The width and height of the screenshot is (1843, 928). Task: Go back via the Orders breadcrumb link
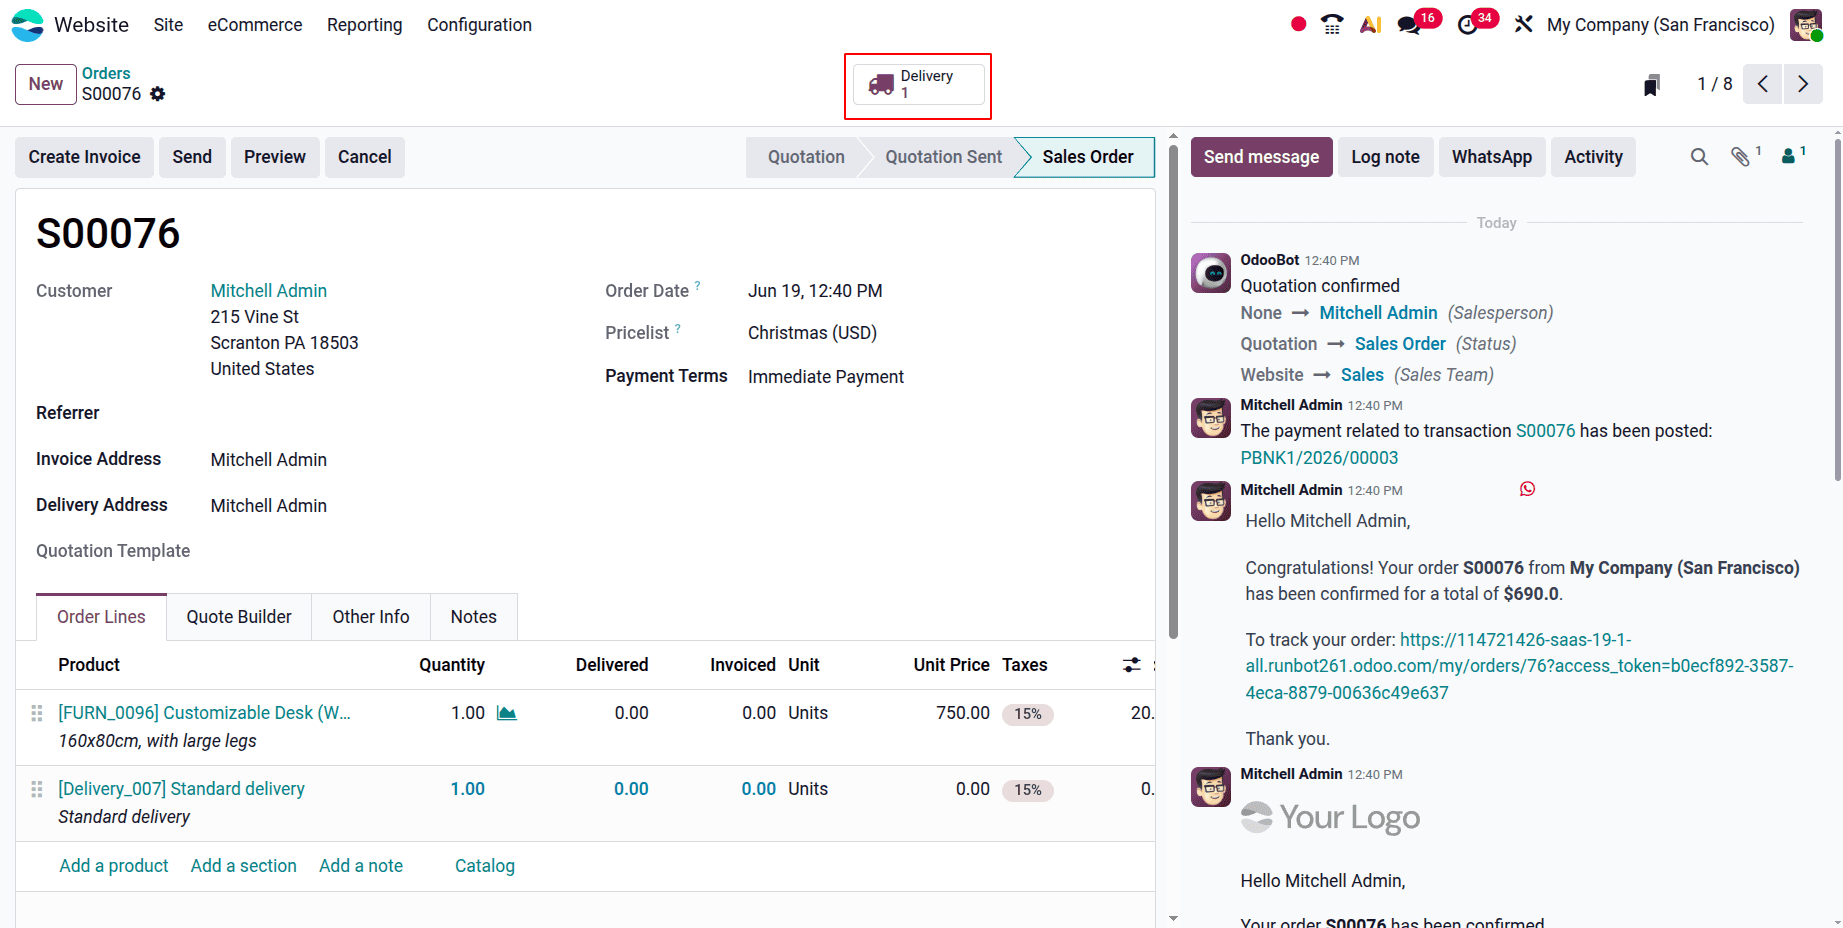click(x=106, y=73)
